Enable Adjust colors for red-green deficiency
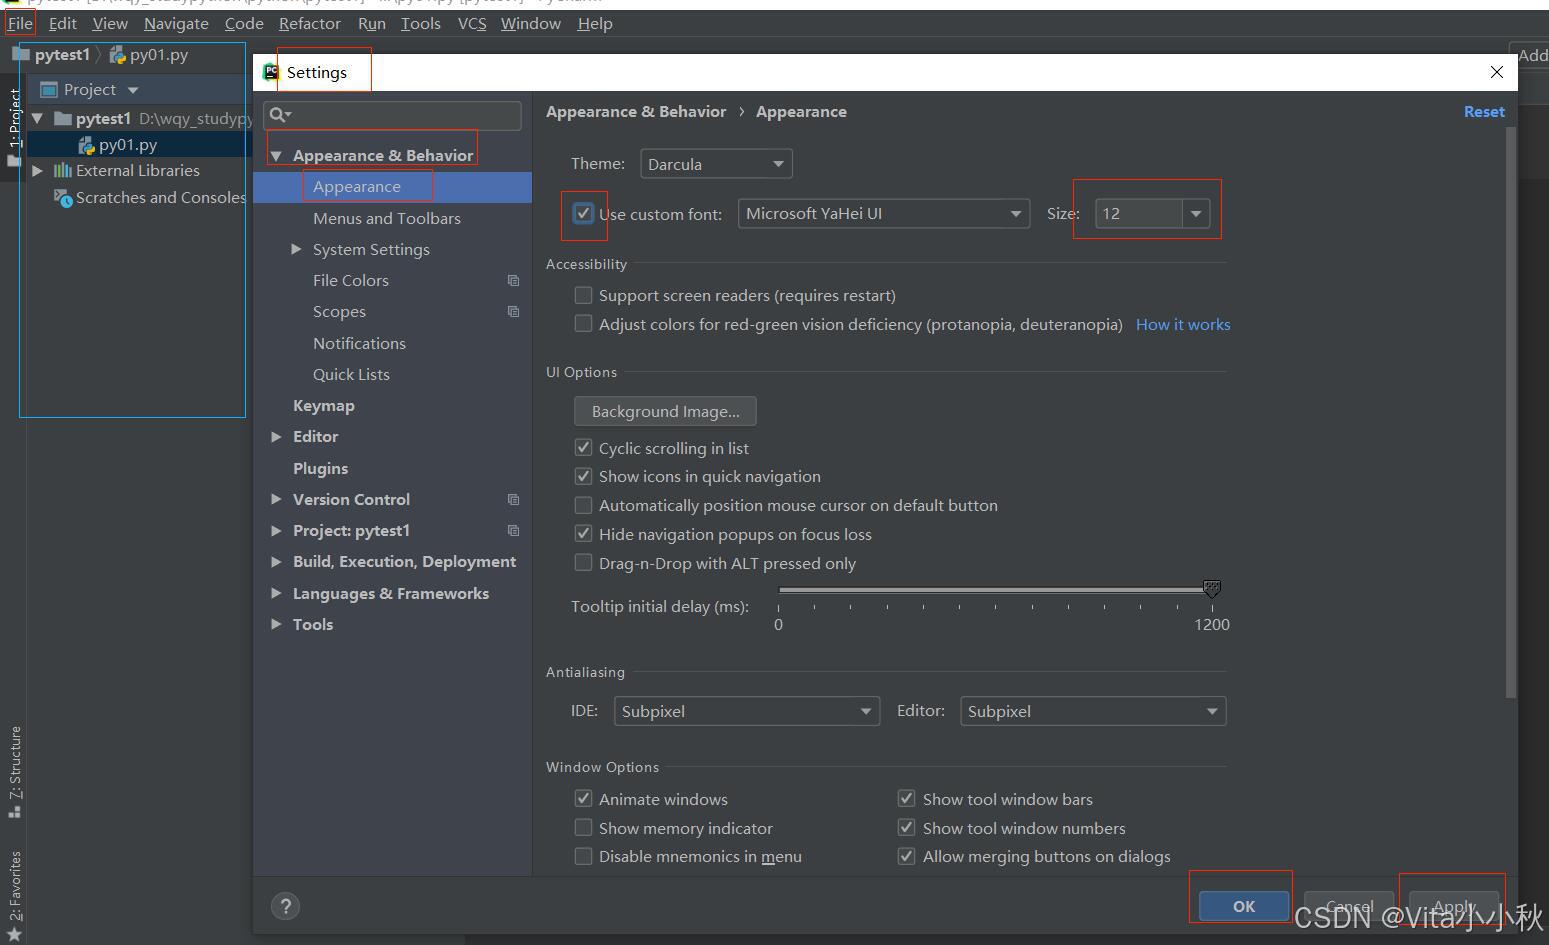Image resolution: width=1549 pixels, height=945 pixels. tap(583, 324)
